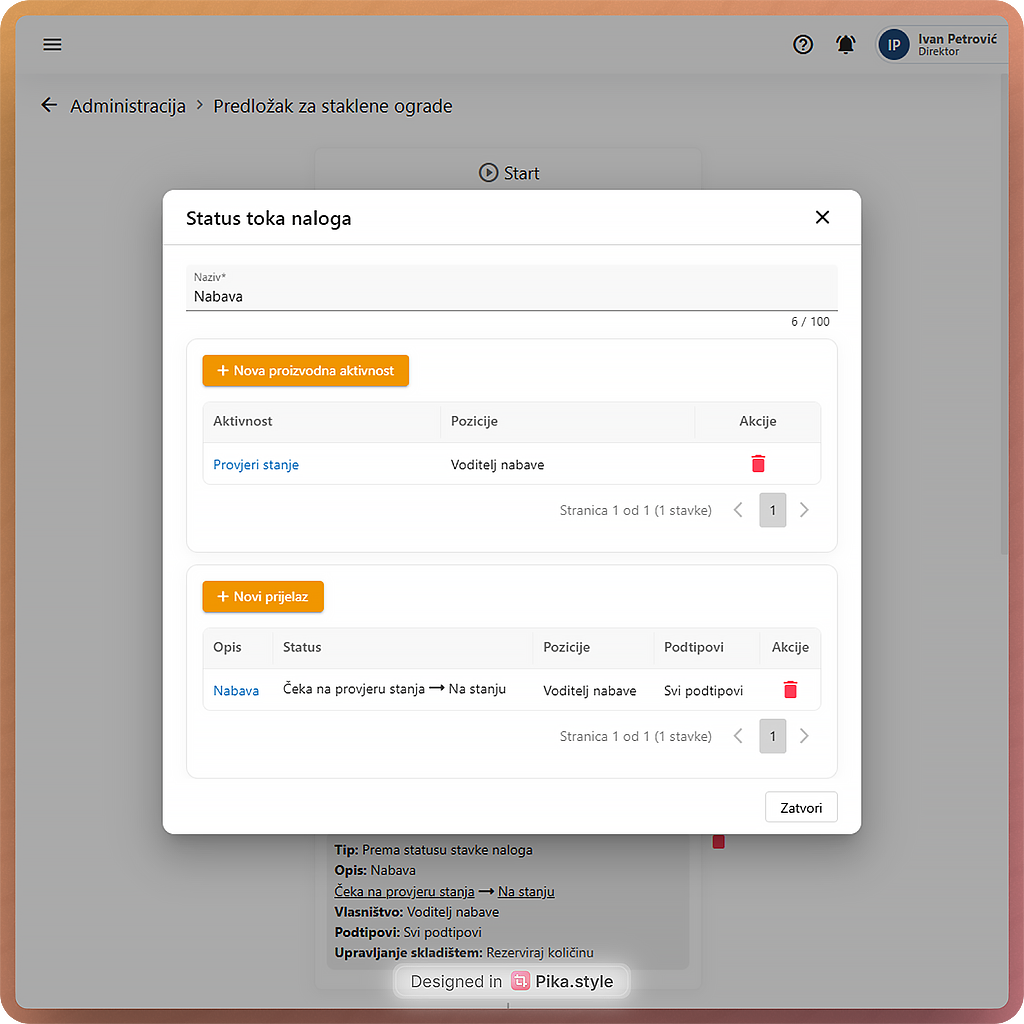Click the back arrow beside Administracija
The height and width of the screenshot is (1024, 1024).
click(x=49, y=105)
